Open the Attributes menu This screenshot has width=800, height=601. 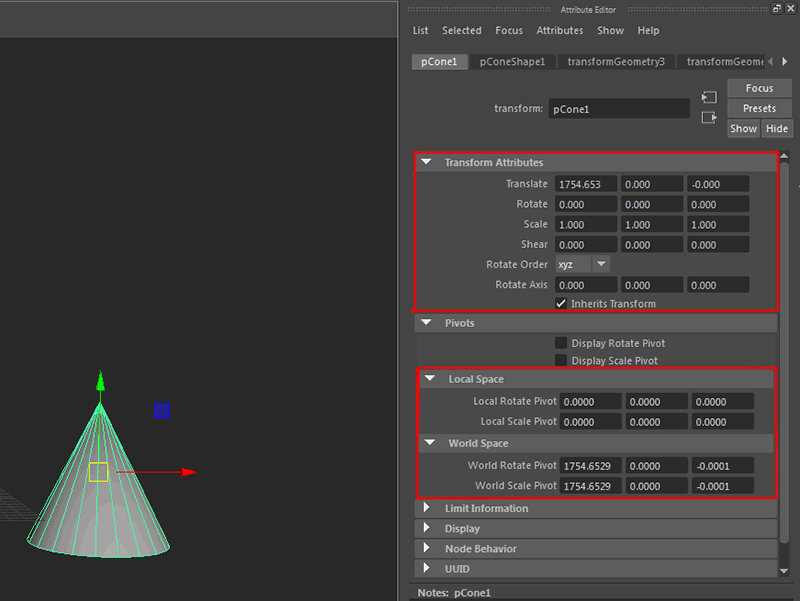559,31
